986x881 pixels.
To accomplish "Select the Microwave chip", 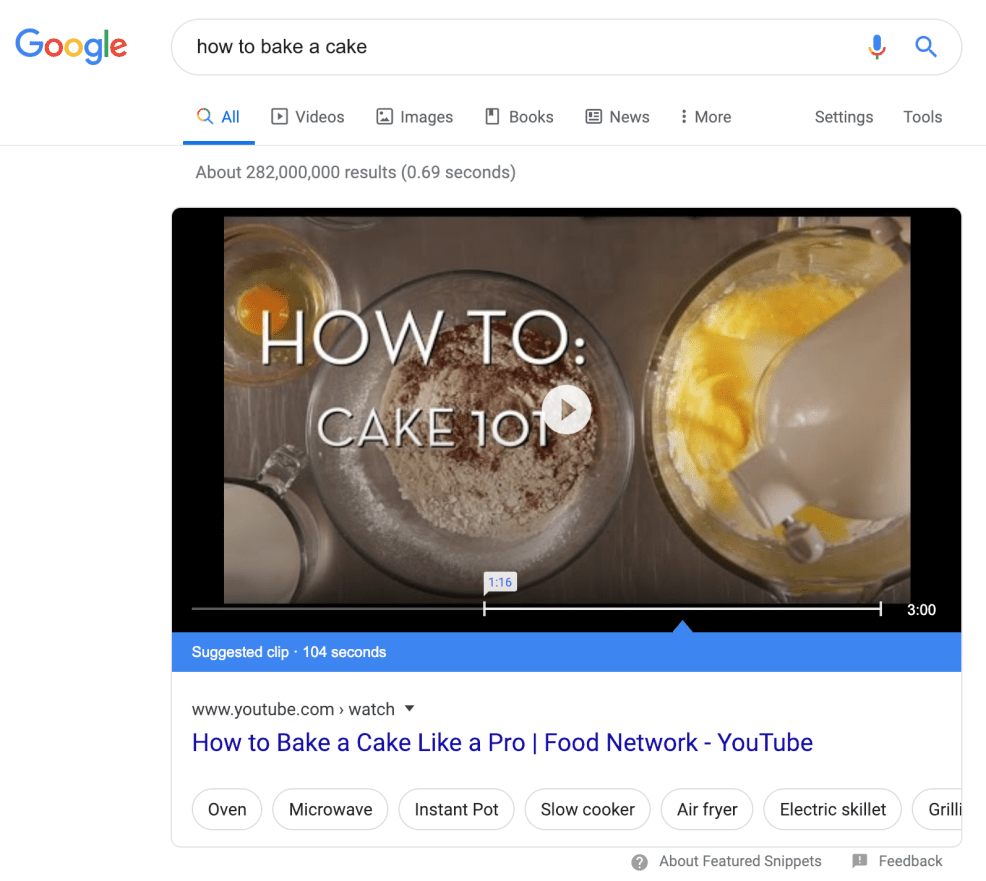I will (330, 809).
